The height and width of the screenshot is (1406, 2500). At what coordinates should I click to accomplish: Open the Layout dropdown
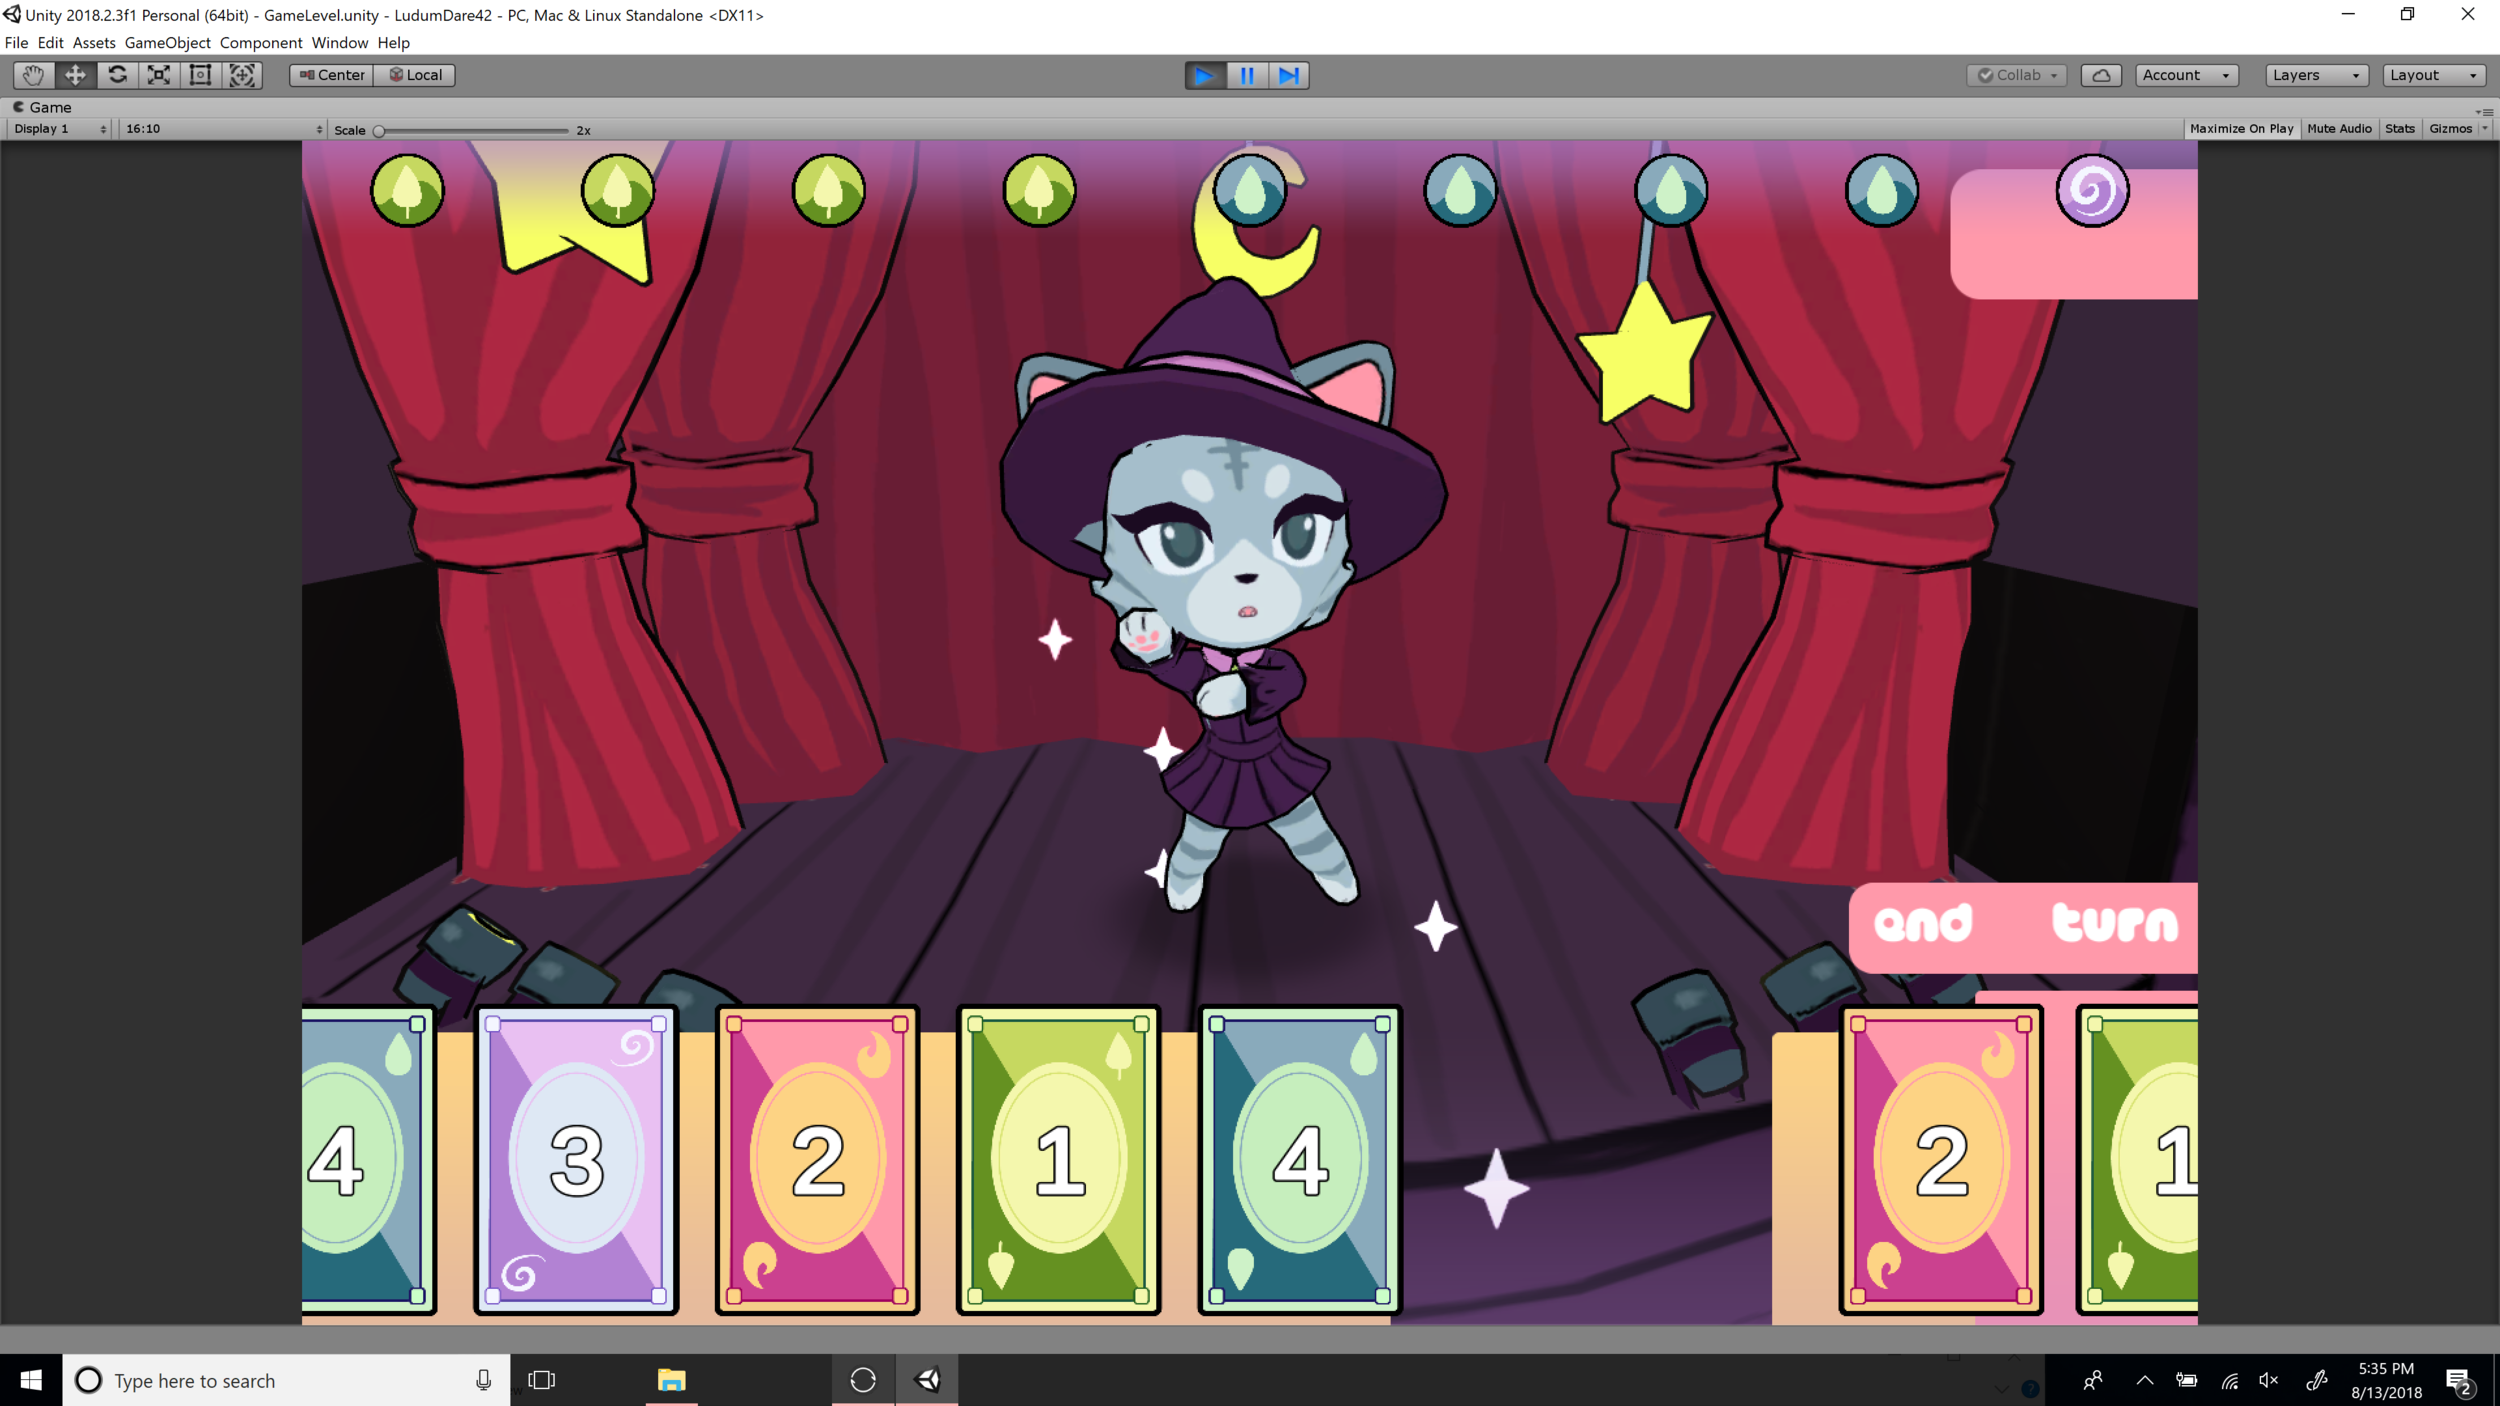[x=2433, y=75]
